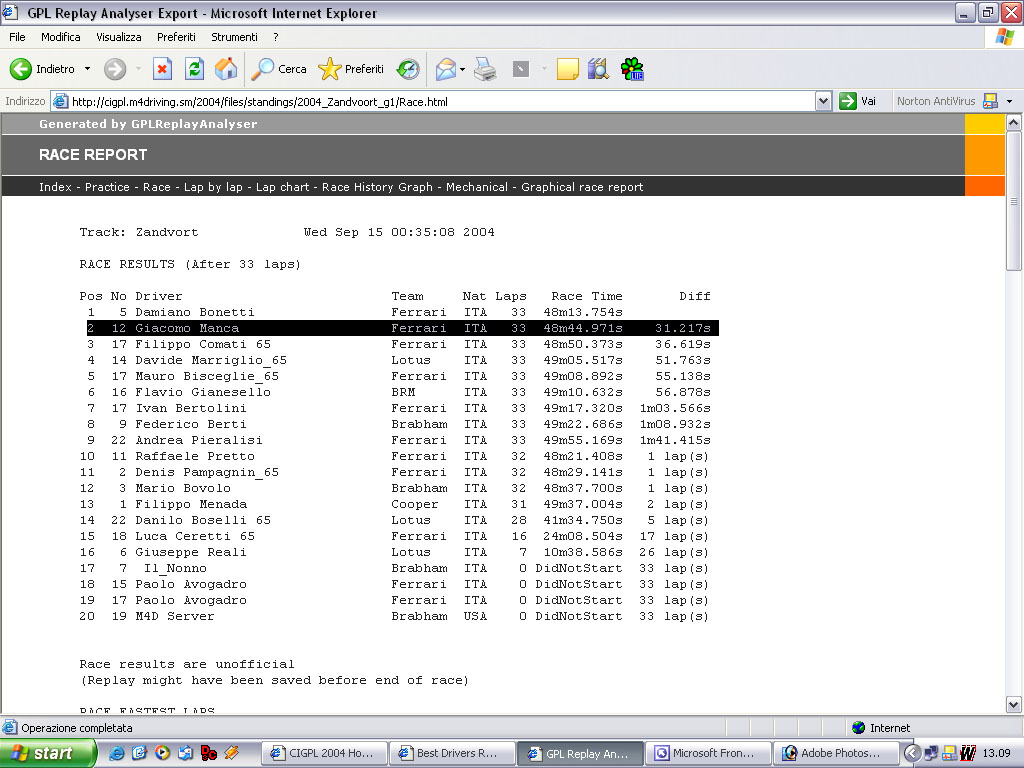Open media player quick launch icon
Screen dimensions: 1024x768
[x=163, y=753]
